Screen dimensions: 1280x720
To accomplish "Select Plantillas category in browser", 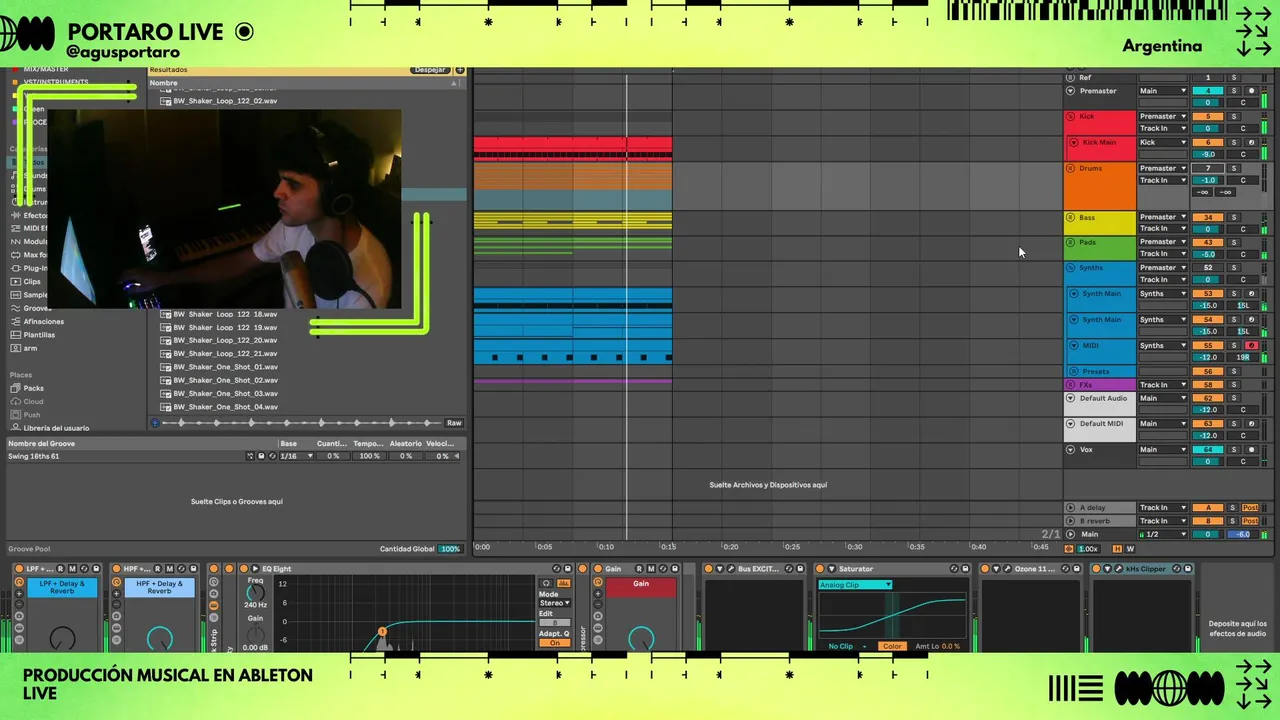I will (39, 334).
